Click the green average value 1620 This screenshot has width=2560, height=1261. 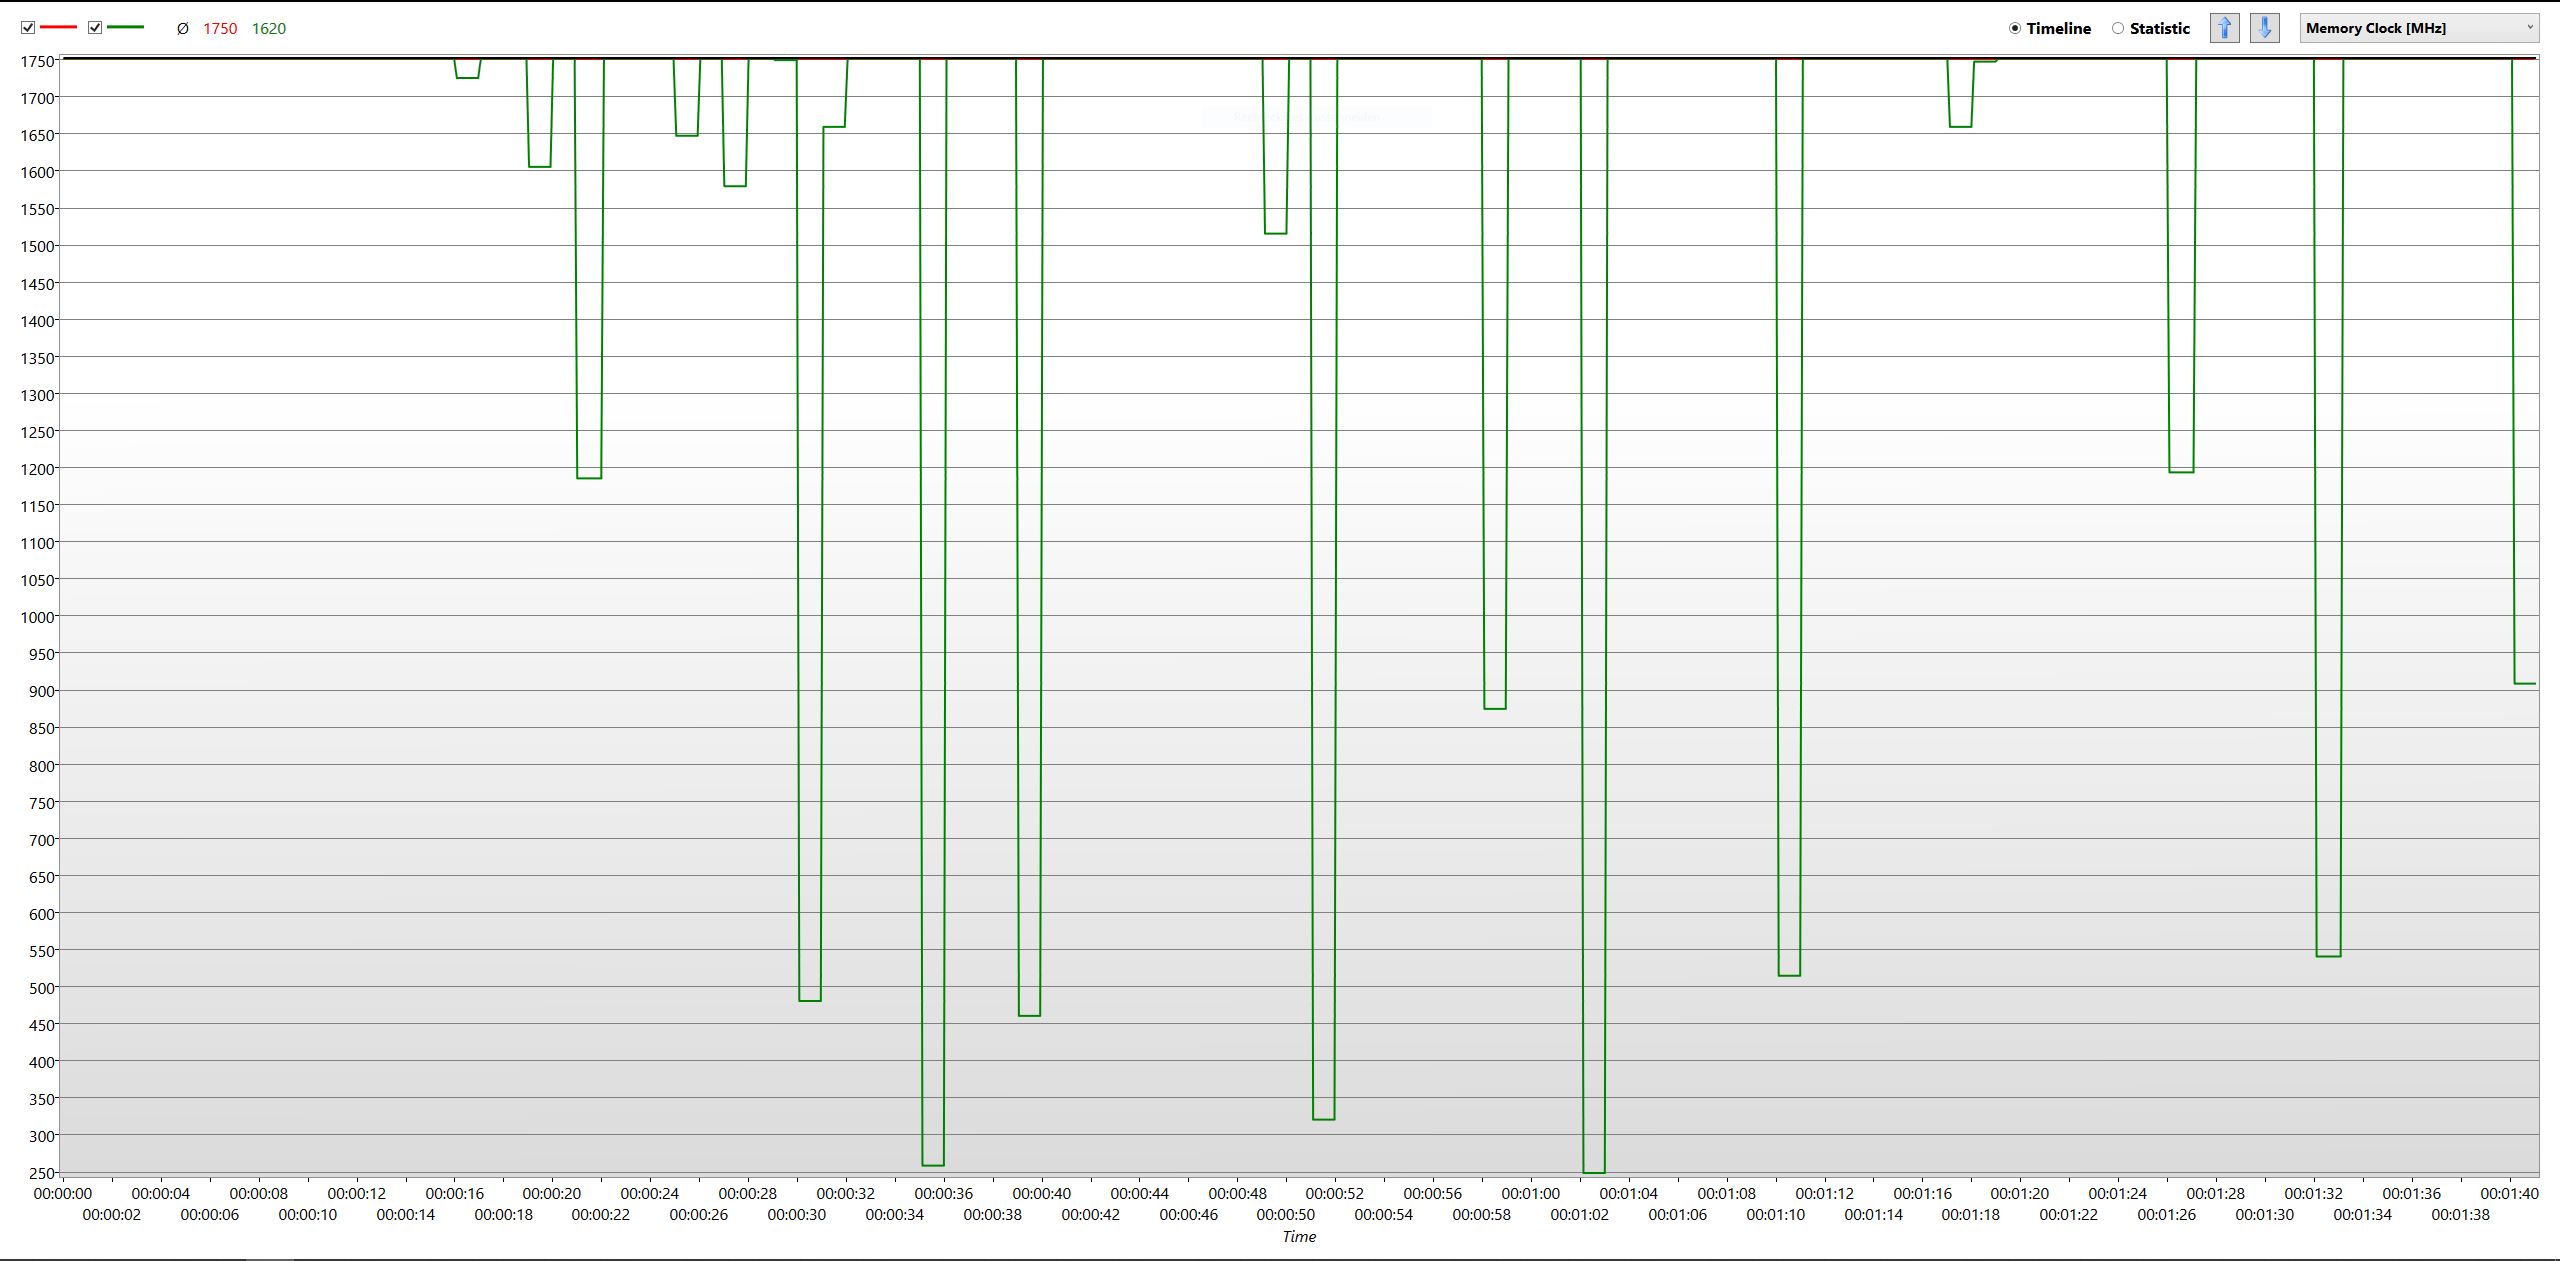pyautogui.click(x=269, y=29)
